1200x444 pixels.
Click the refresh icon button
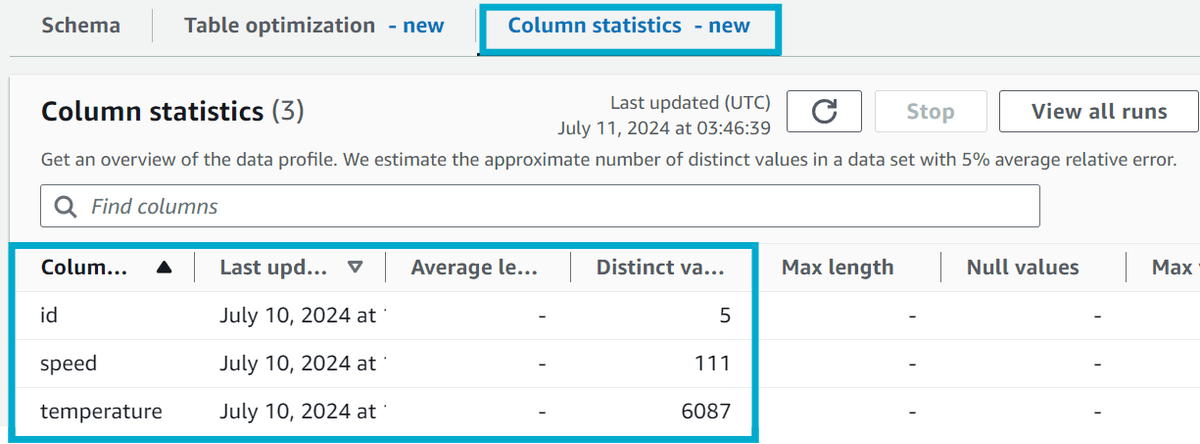coord(823,112)
